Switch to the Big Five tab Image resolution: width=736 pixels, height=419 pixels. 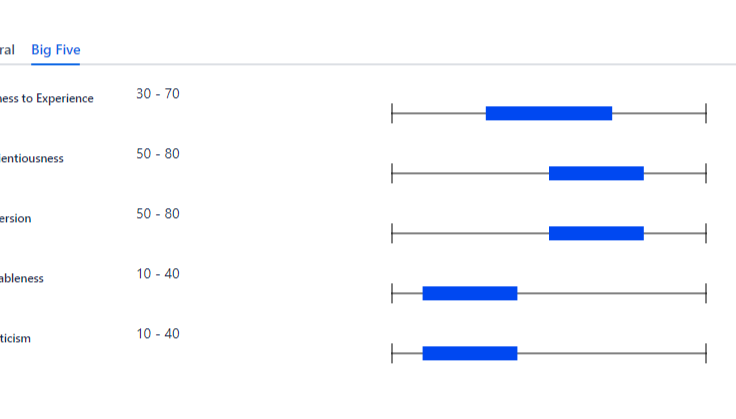click(56, 49)
